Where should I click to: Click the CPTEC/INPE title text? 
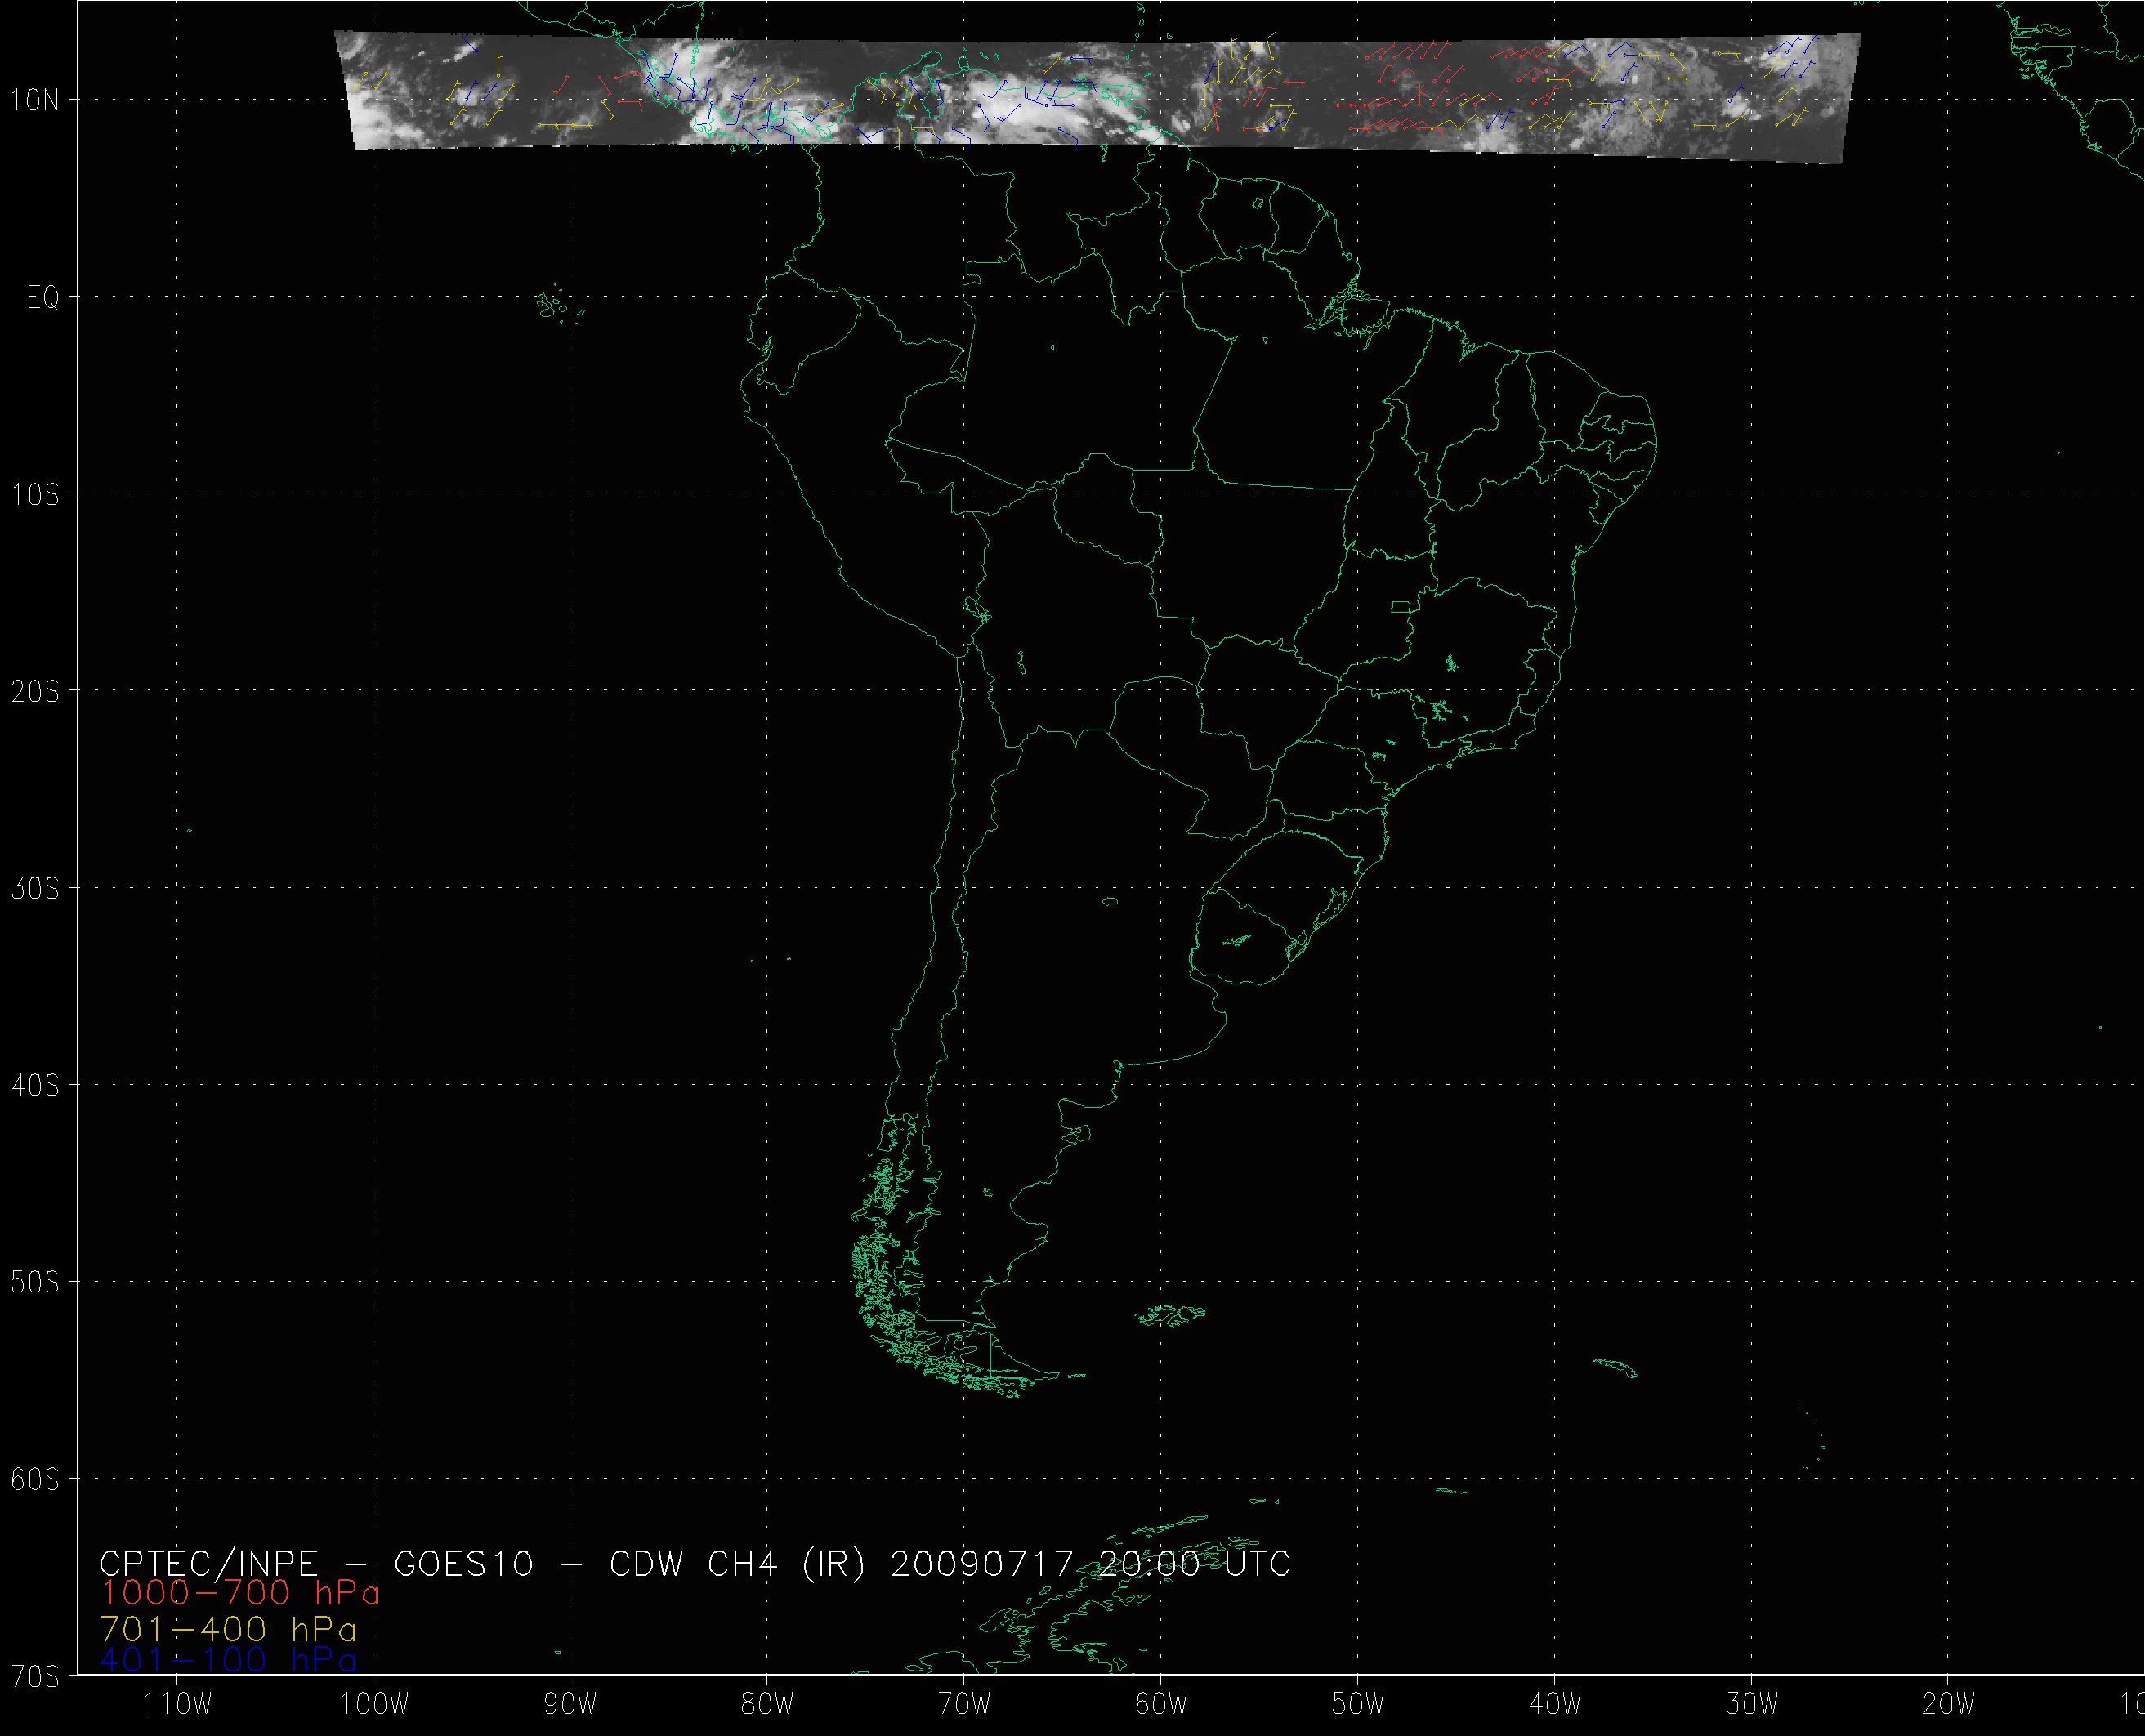pyautogui.click(x=208, y=1563)
